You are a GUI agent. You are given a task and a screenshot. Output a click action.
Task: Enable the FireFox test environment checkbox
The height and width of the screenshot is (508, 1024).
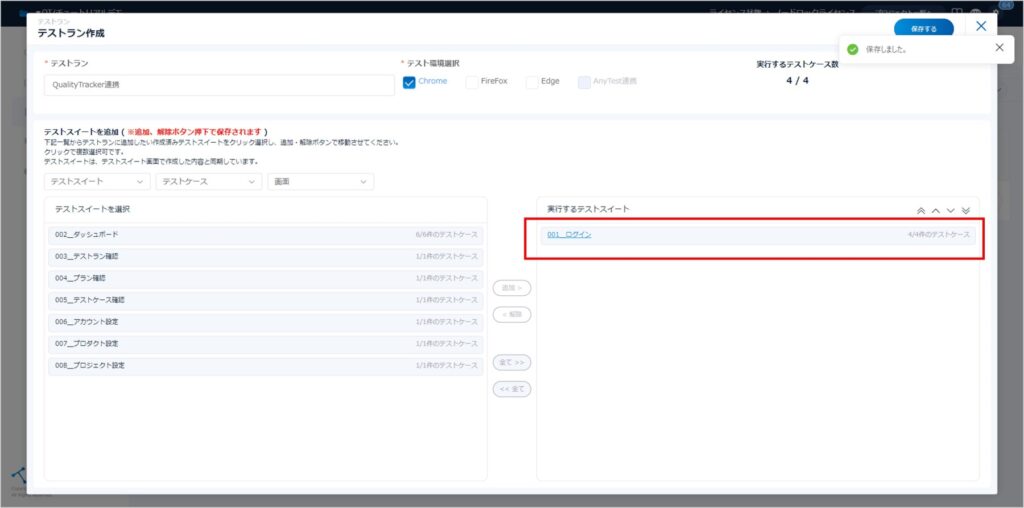pyautogui.click(x=472, y=82)
